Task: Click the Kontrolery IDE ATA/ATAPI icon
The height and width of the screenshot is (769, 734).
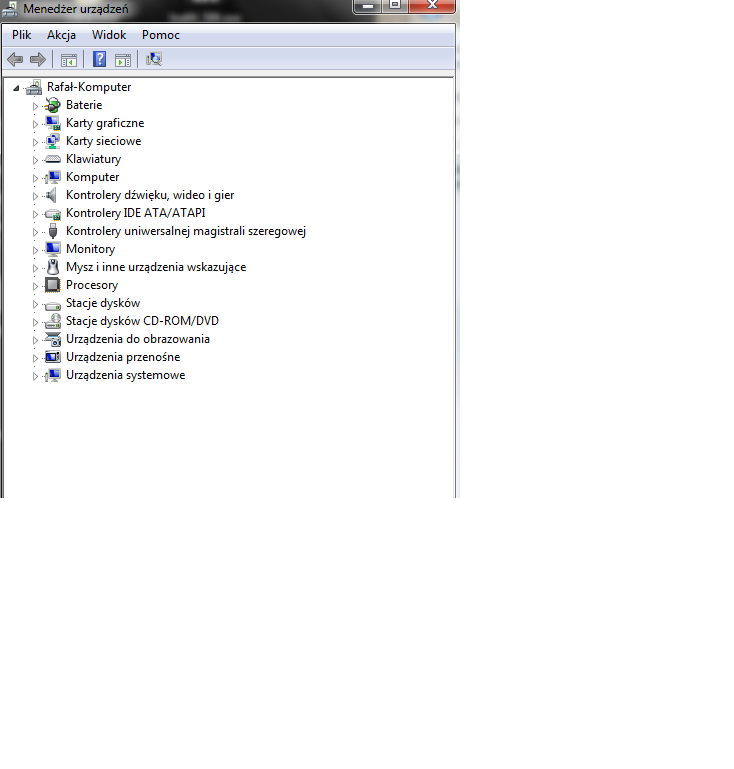Action: (x=52, y=214)
